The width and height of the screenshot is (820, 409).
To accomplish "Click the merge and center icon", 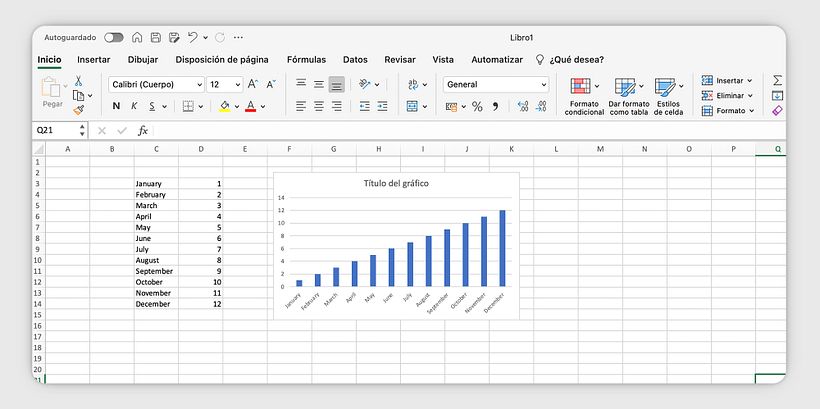I will (x=412, y=106).
